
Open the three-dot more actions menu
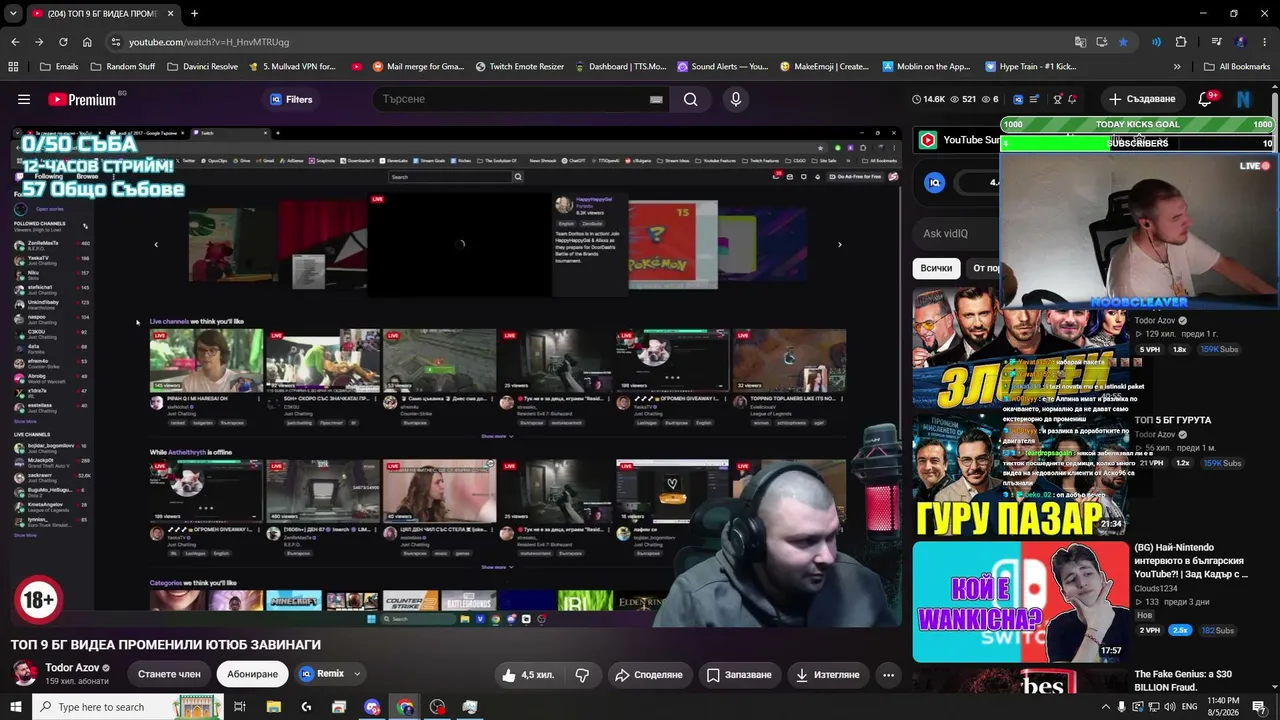coord(888,675)
